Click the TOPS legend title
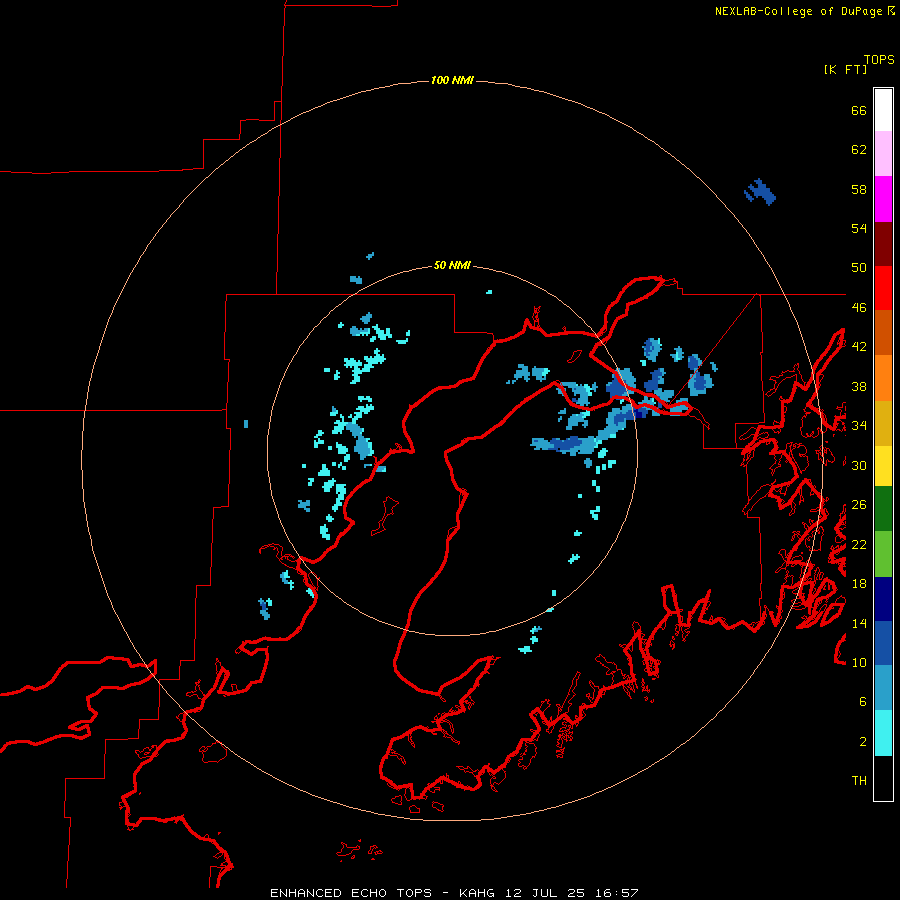This screenshot has width=900, height=900. tap(879, 60)
